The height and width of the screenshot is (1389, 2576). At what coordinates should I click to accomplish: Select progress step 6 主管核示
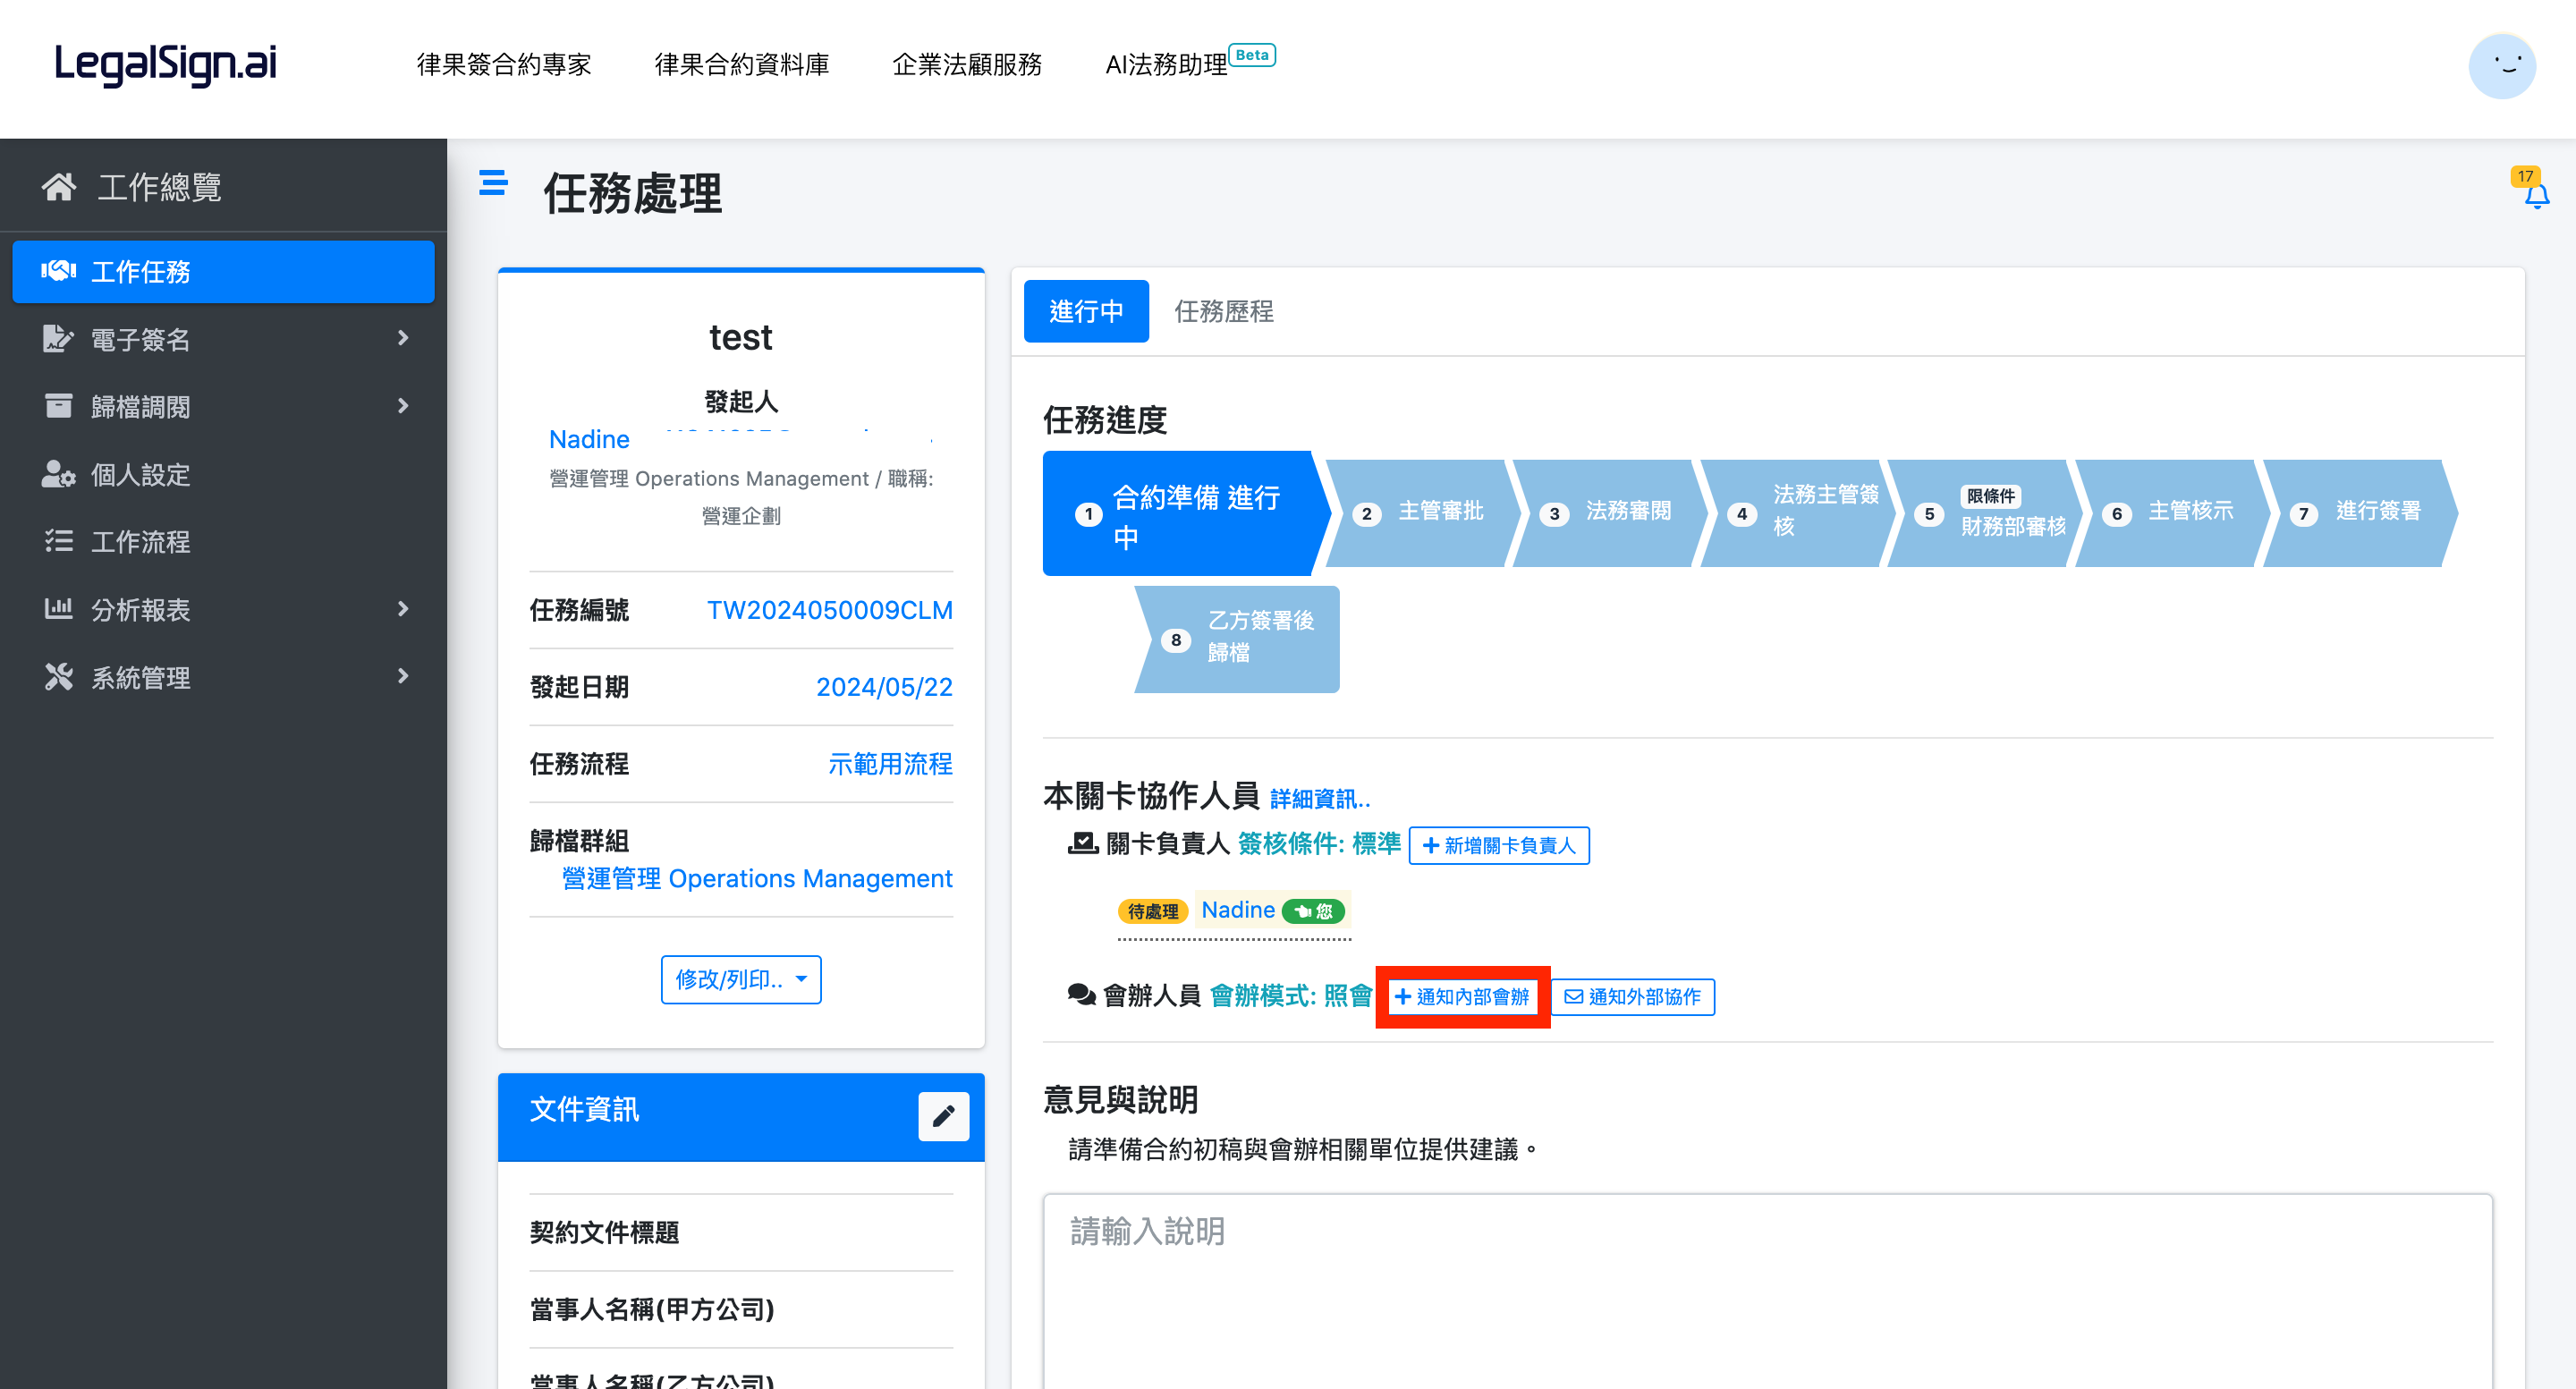pos(2172,513)
